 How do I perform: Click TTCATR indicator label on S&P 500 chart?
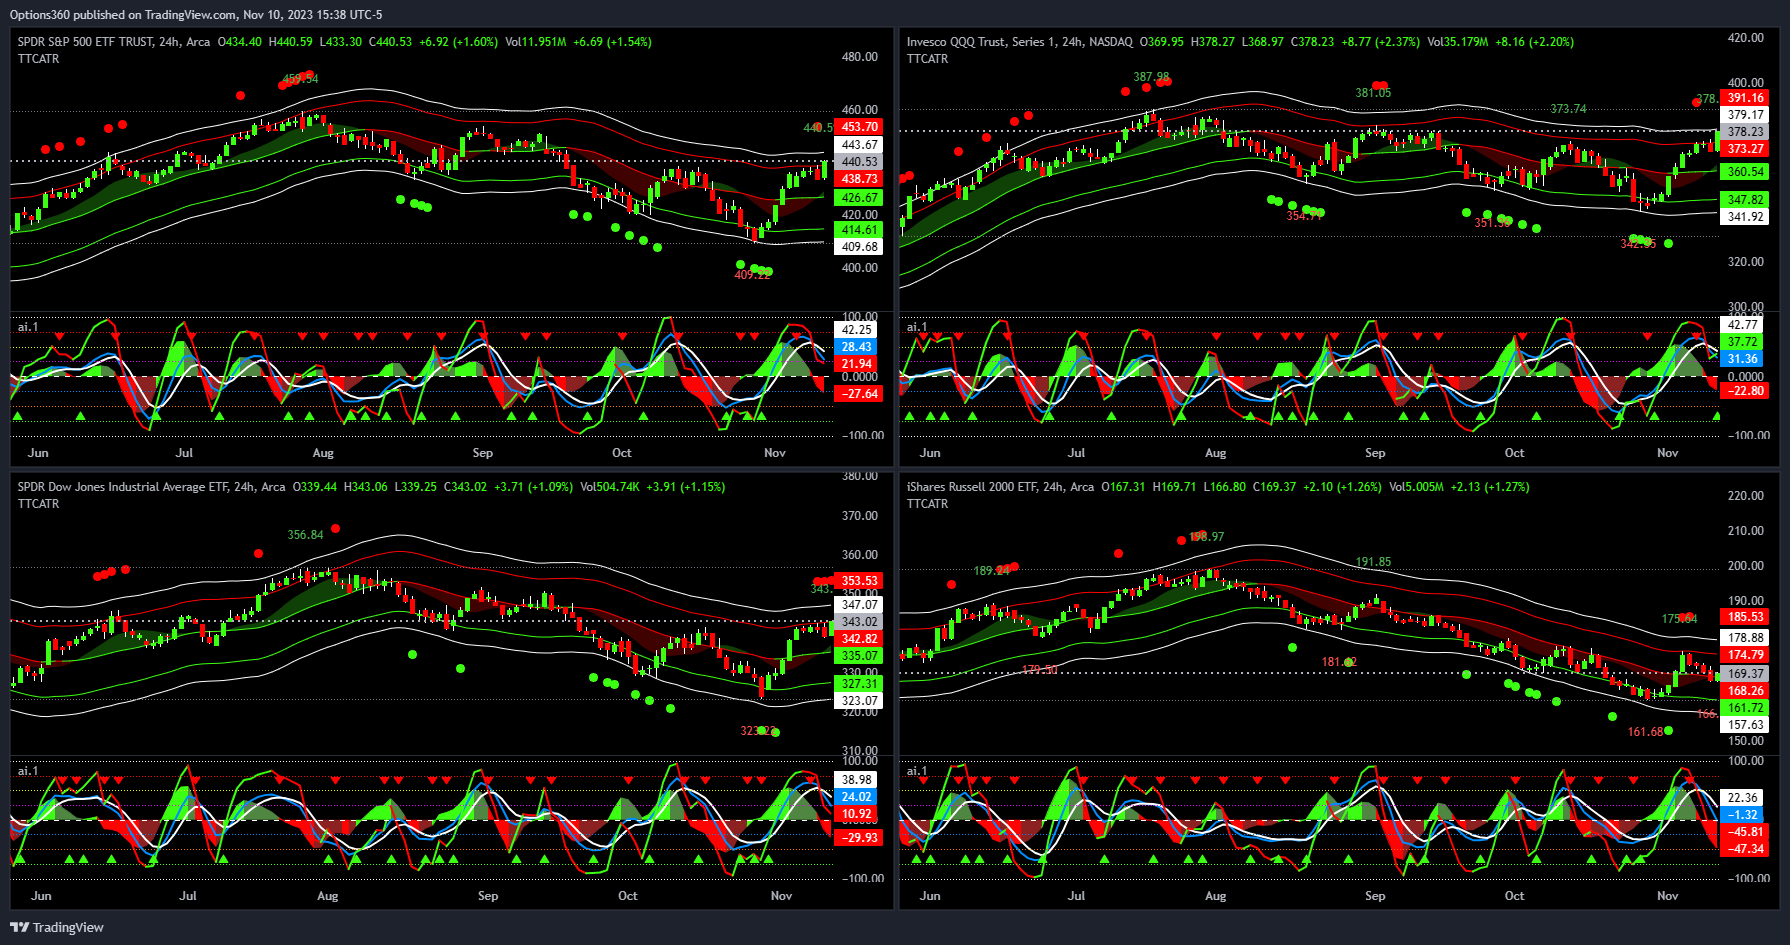point(38,59)
